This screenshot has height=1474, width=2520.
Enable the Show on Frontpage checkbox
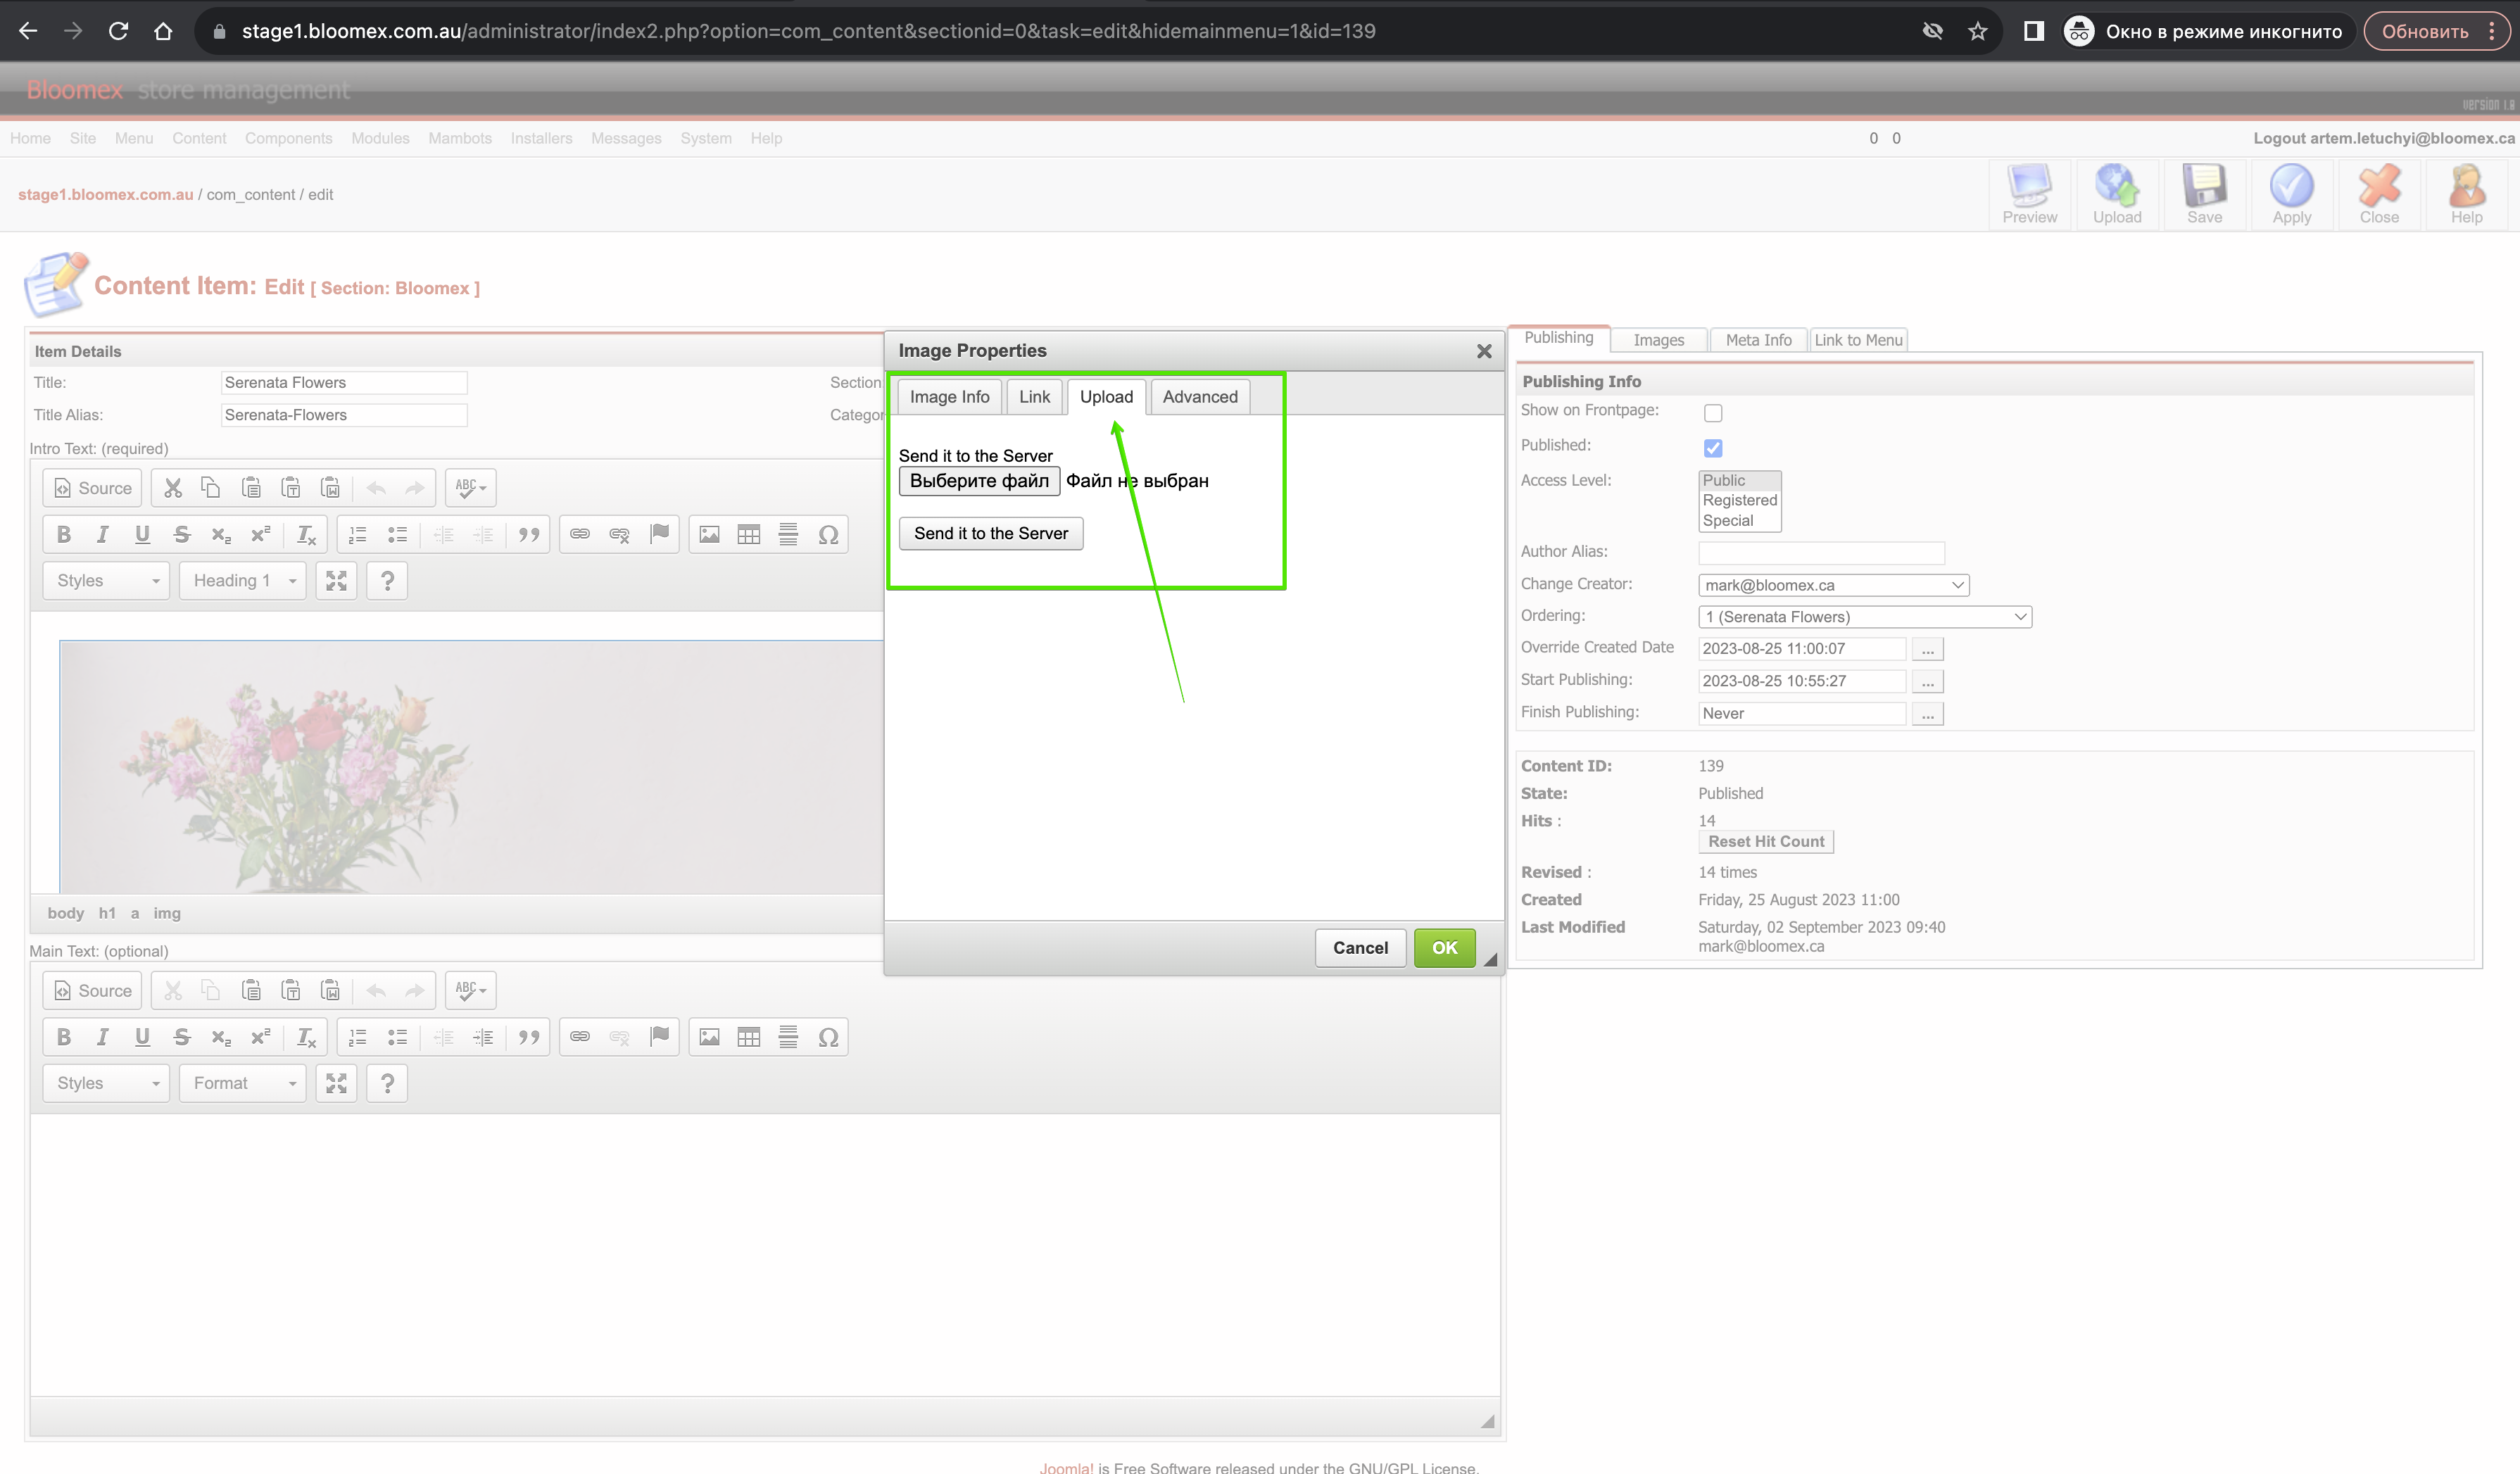1713,412
